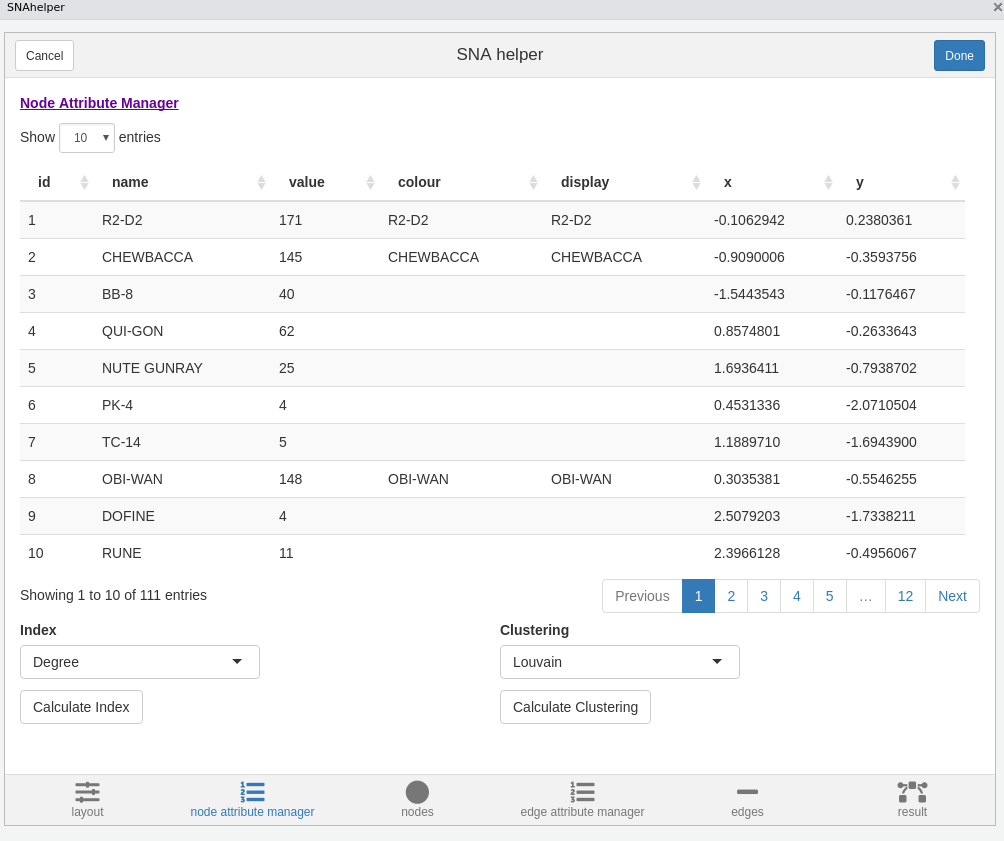
Task: Click the Node Attribute Manager link
Action: coord(99,103)
